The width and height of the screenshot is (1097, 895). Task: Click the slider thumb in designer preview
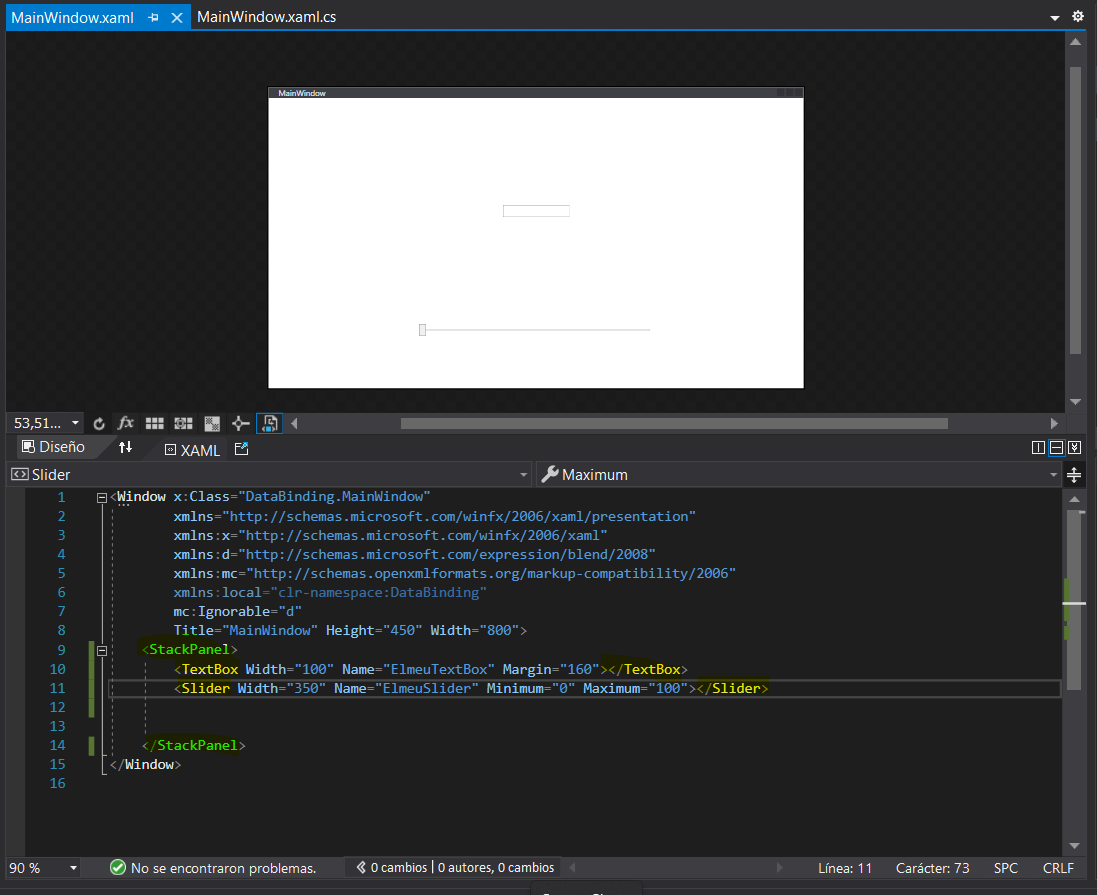(x=422, y=330)
